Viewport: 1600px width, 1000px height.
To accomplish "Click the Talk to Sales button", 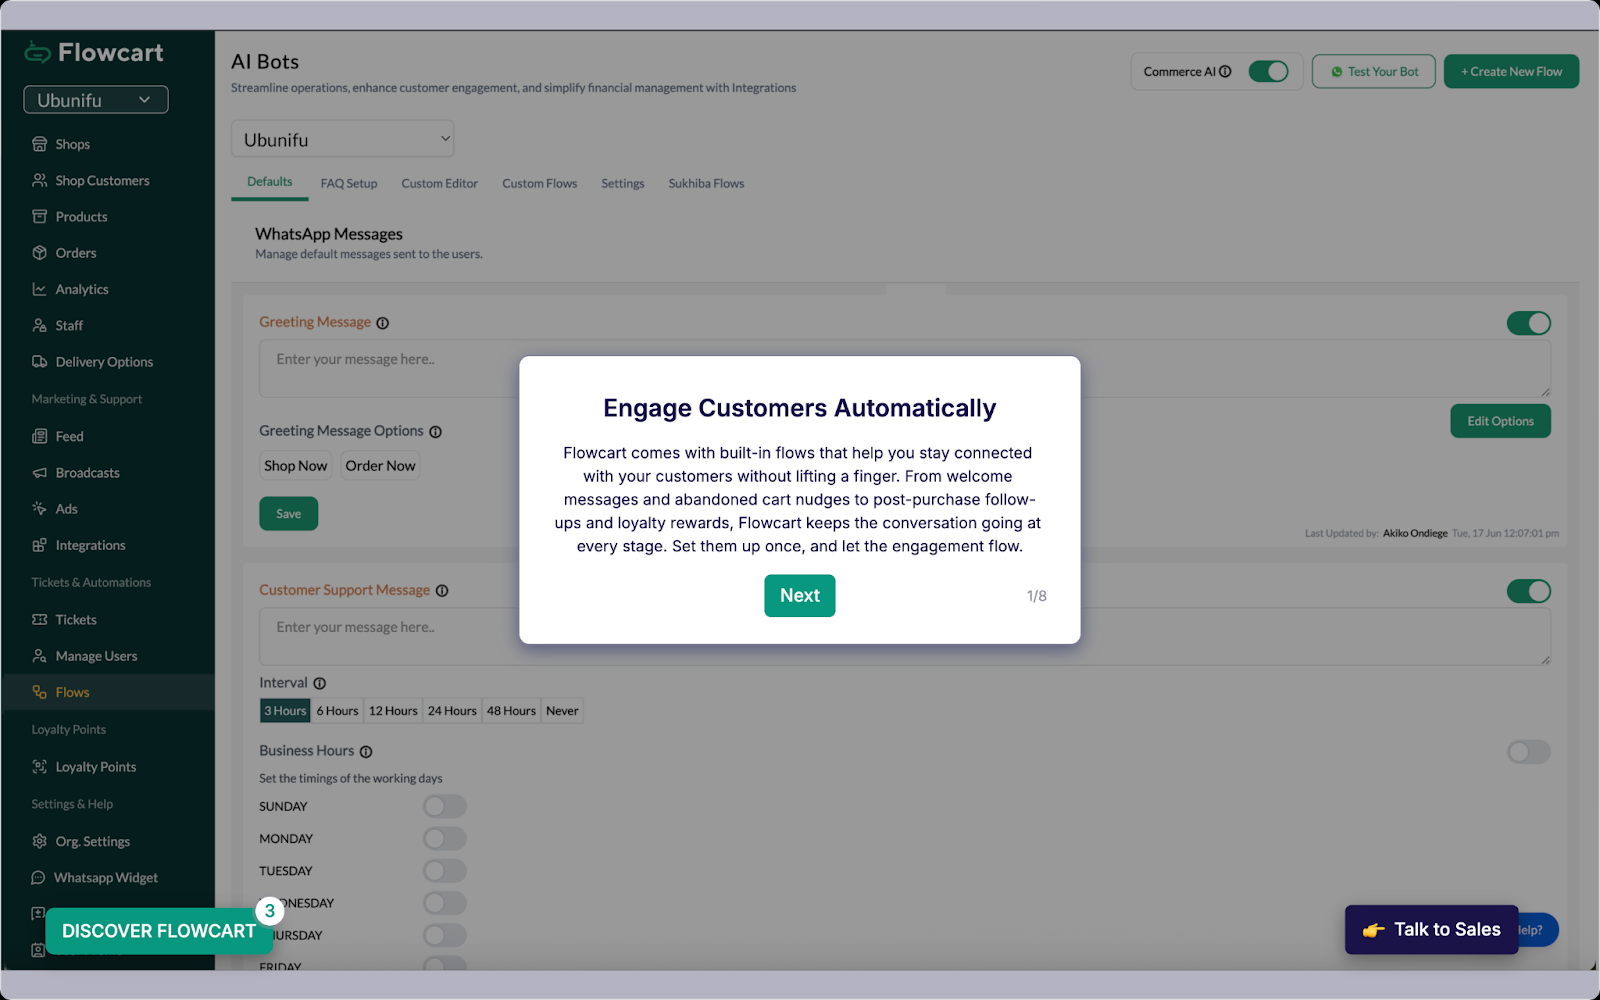I will [1432, 930].
